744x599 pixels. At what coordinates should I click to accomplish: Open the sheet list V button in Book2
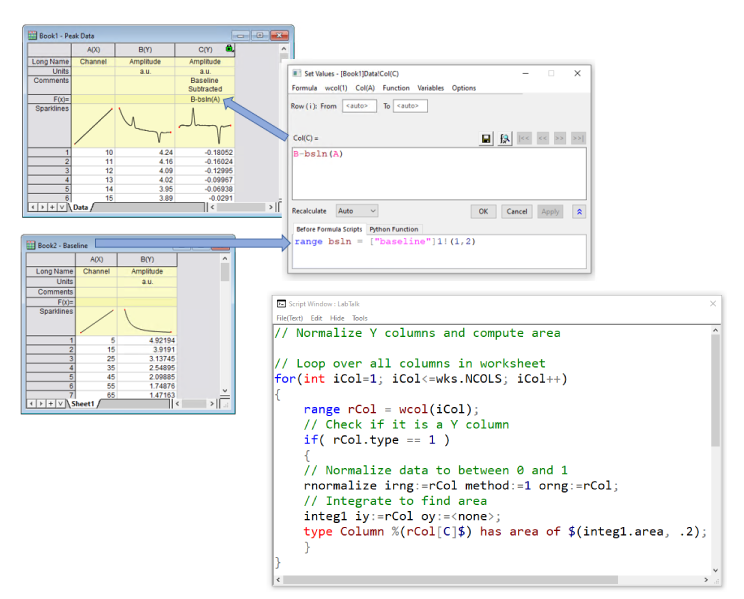pyautogui.click(x=60, y=403)
